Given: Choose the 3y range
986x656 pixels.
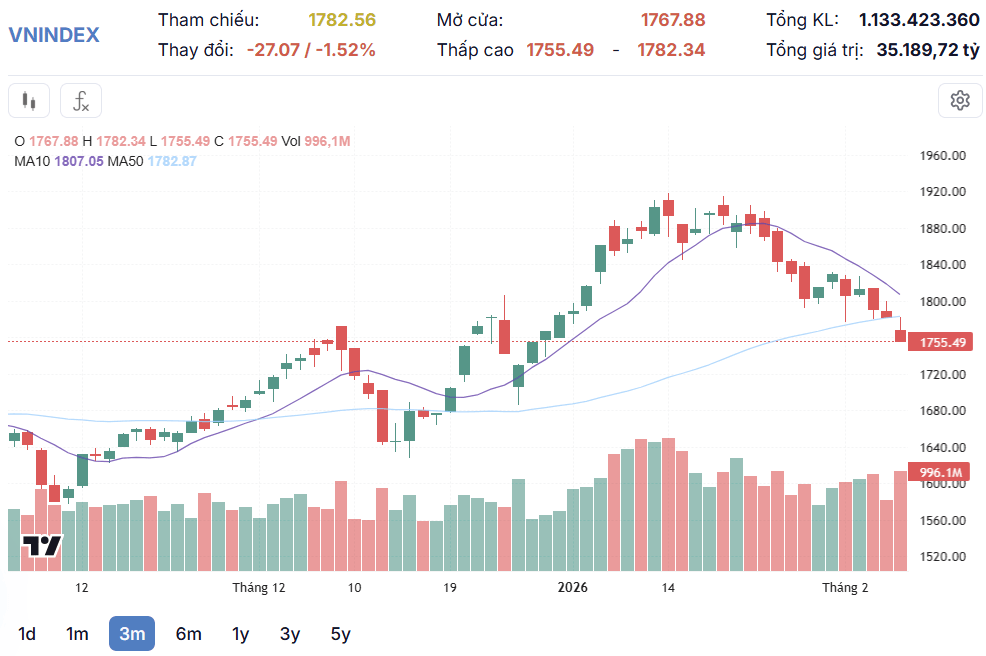Looking at the screenshot, I should click(x=290, y=633).
